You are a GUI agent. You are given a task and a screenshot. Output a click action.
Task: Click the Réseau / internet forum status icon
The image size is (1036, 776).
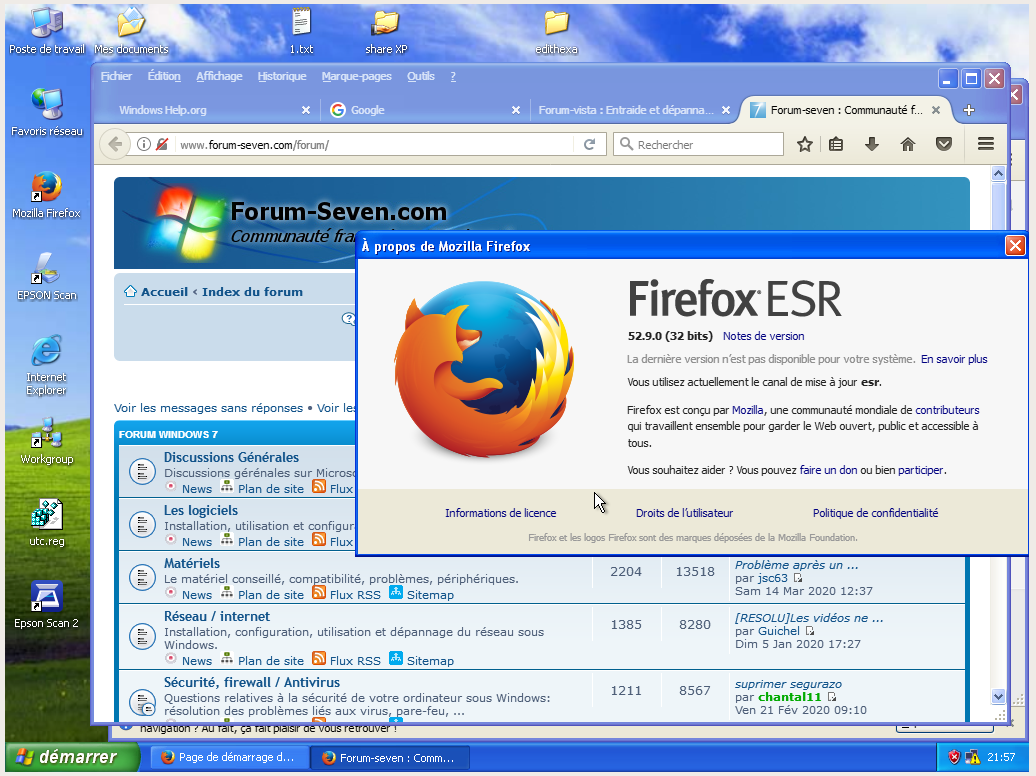(142, 636)
